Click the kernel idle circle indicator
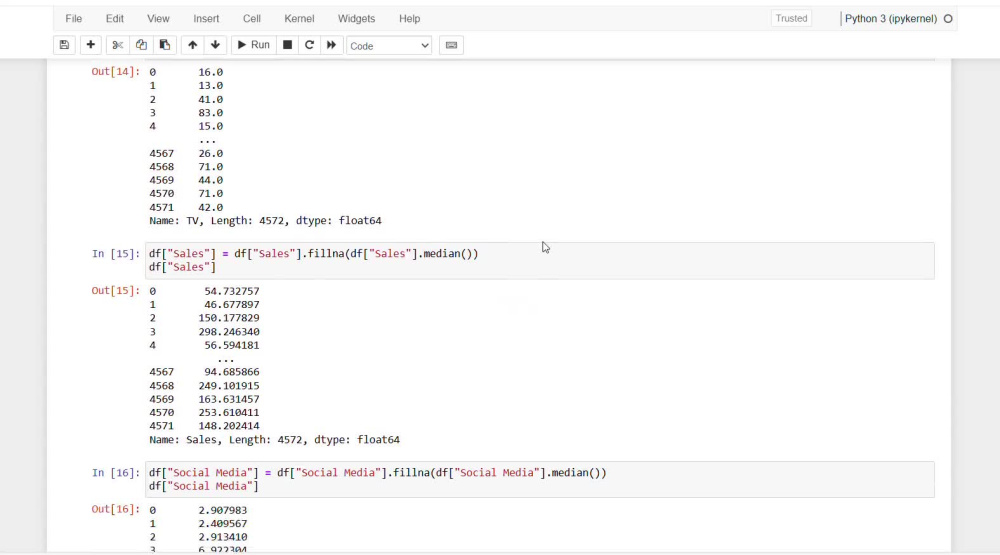 tap(948, 18)
